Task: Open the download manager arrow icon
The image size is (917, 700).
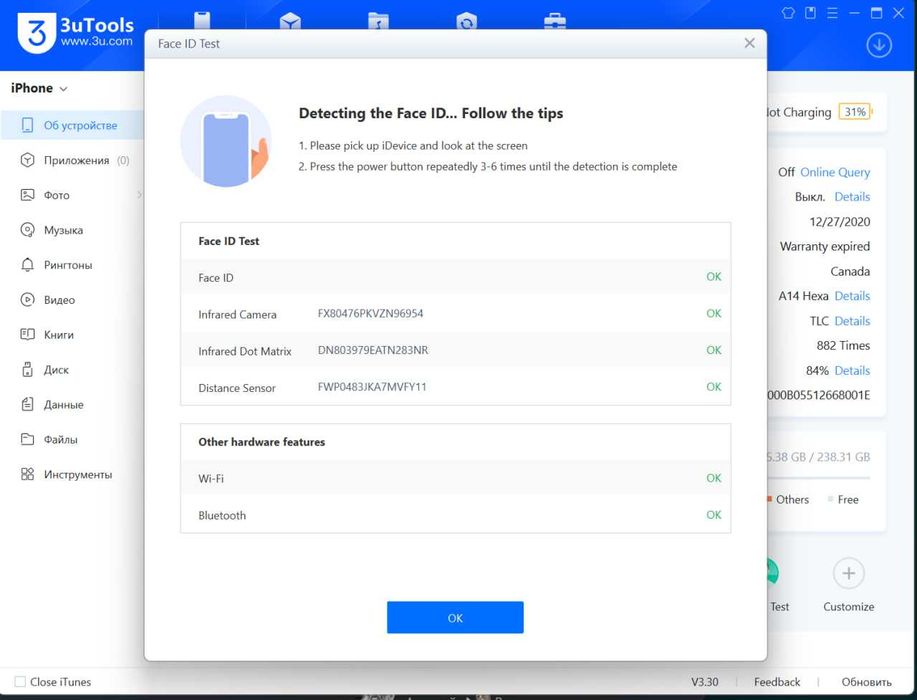Action: tap(878, 45)
